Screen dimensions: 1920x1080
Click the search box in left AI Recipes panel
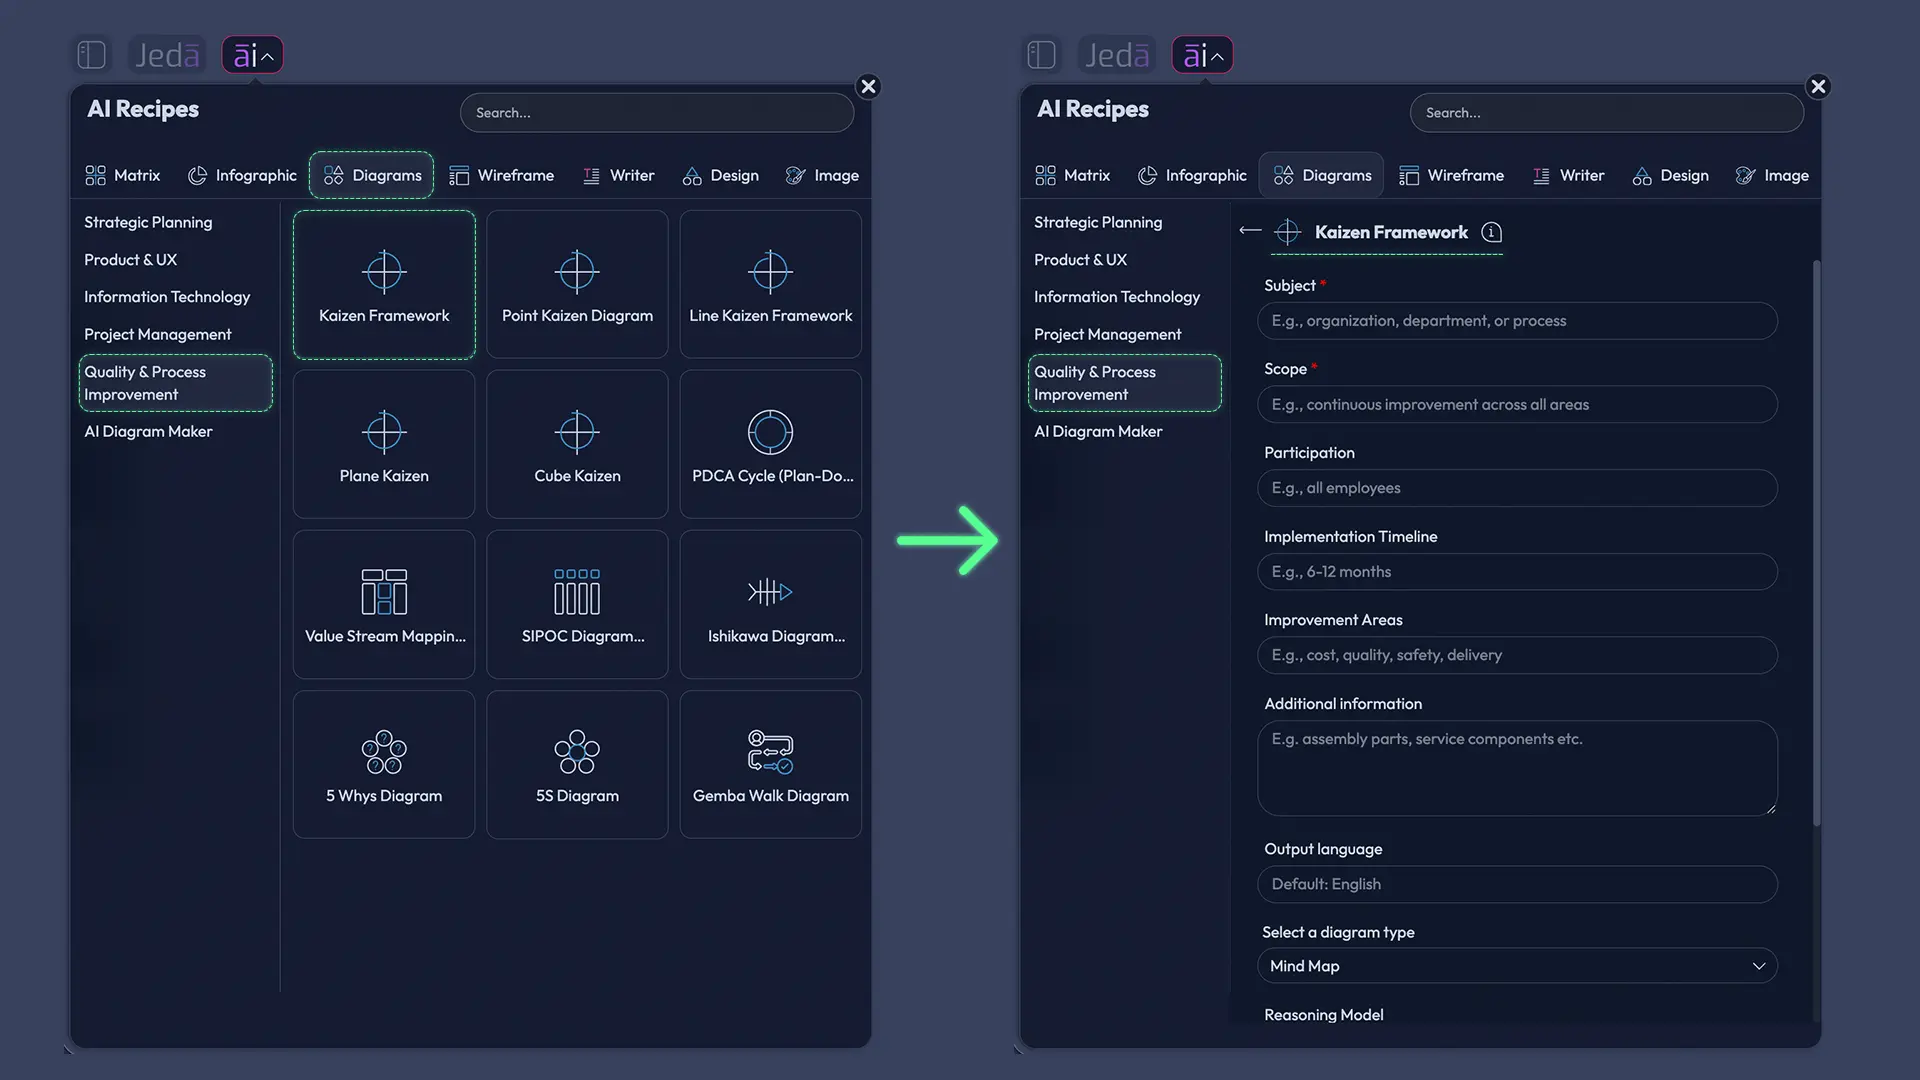click(657, 113)
